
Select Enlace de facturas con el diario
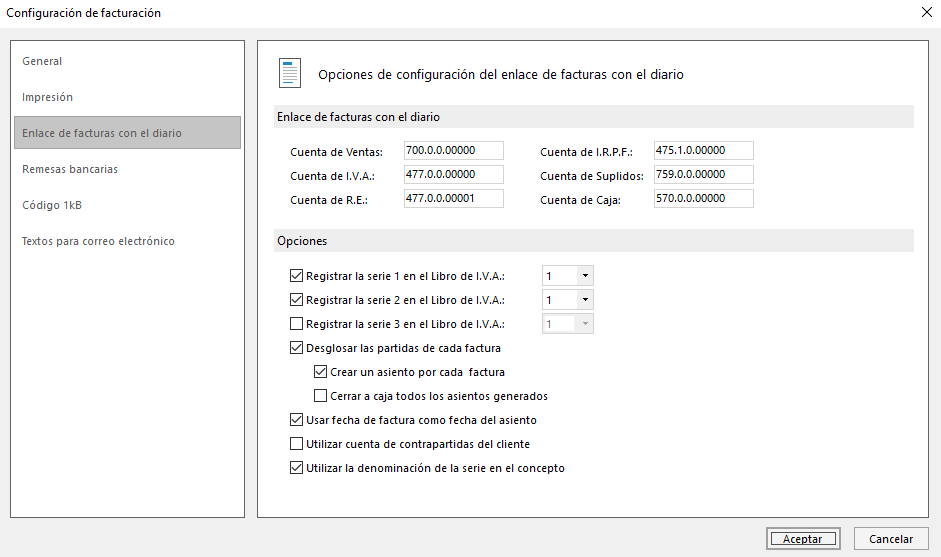(127, 133)
